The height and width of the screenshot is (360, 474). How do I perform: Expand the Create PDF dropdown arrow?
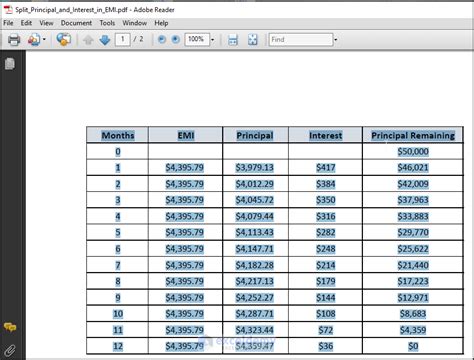pos(44,40)
